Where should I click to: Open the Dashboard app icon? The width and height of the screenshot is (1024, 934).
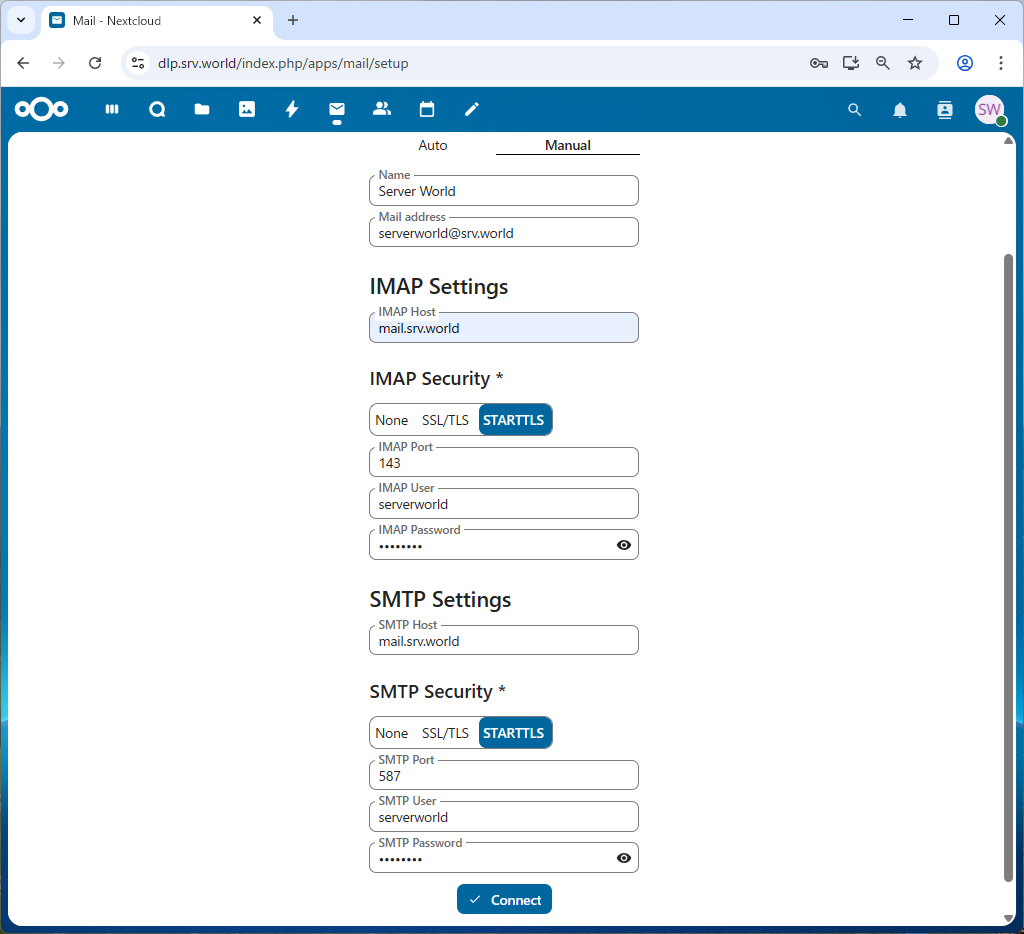click(x=112, y=109)
